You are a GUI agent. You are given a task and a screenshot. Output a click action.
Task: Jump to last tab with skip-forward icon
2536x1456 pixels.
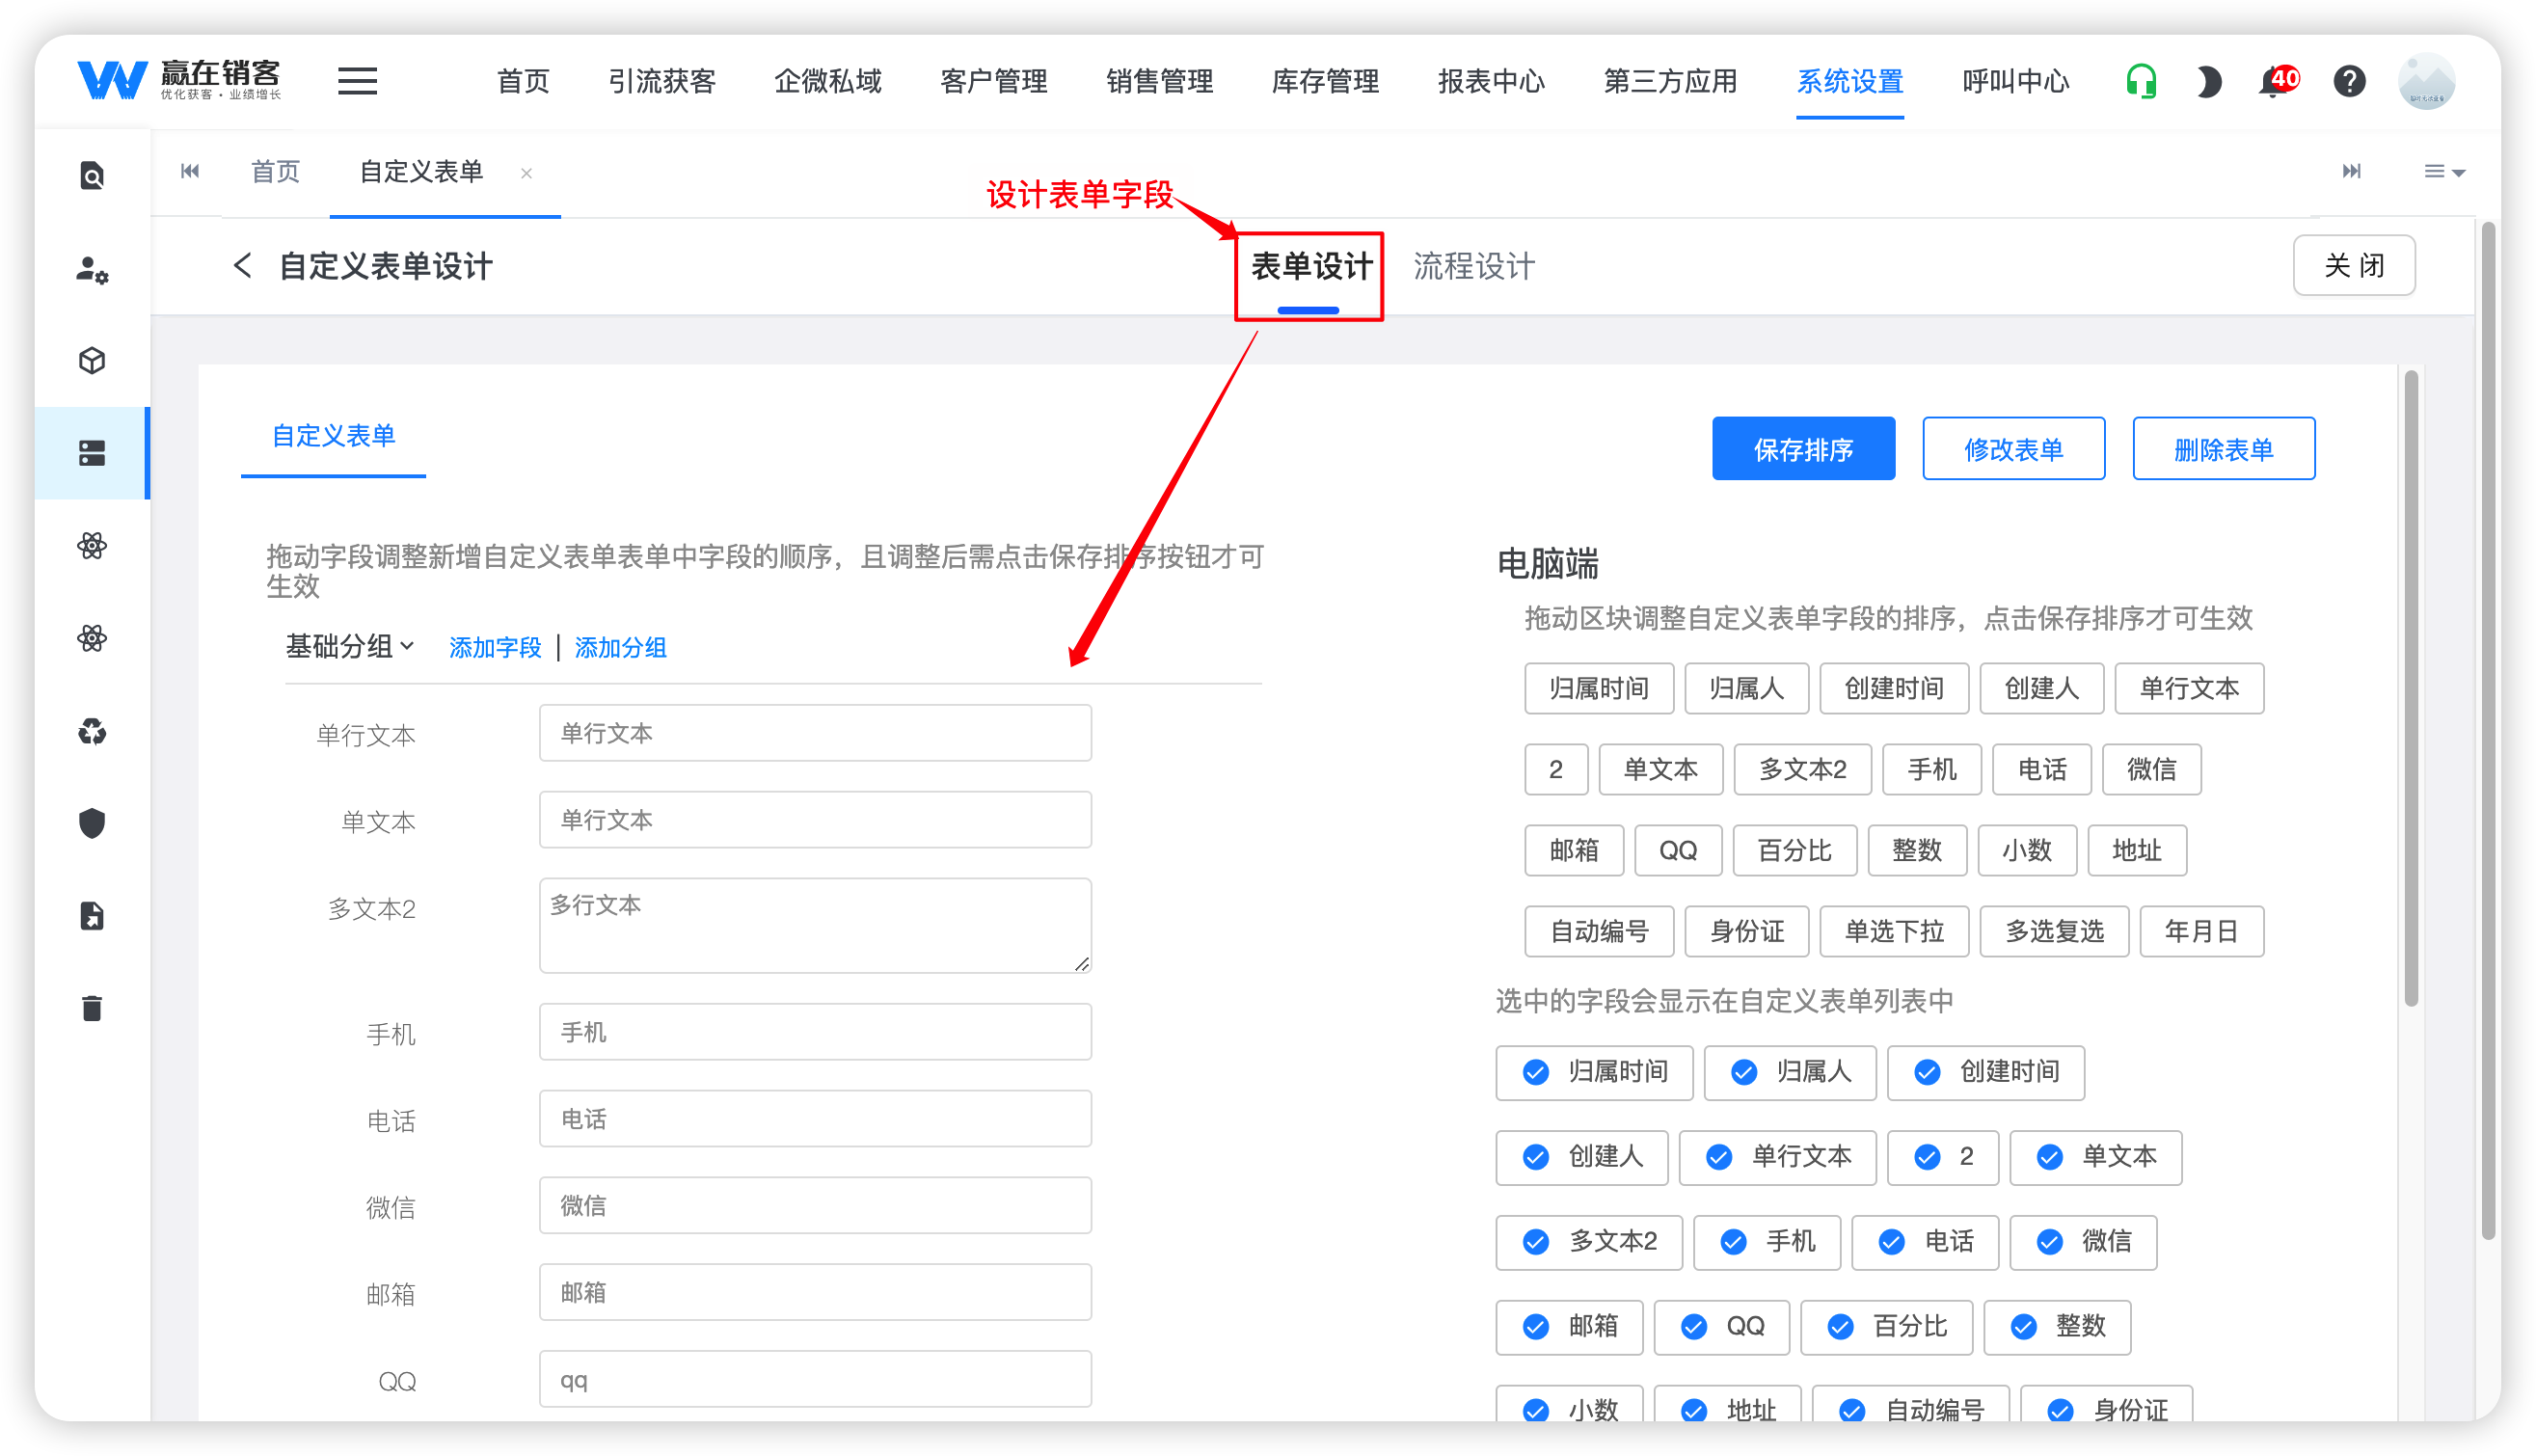2351,171
